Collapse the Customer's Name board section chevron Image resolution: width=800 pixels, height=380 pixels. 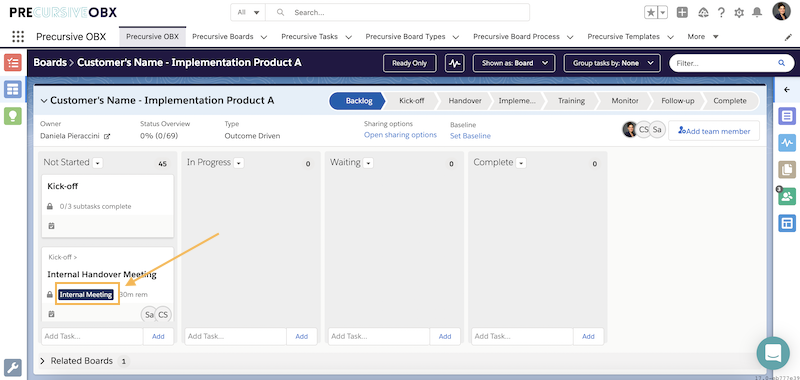point(44,101)
